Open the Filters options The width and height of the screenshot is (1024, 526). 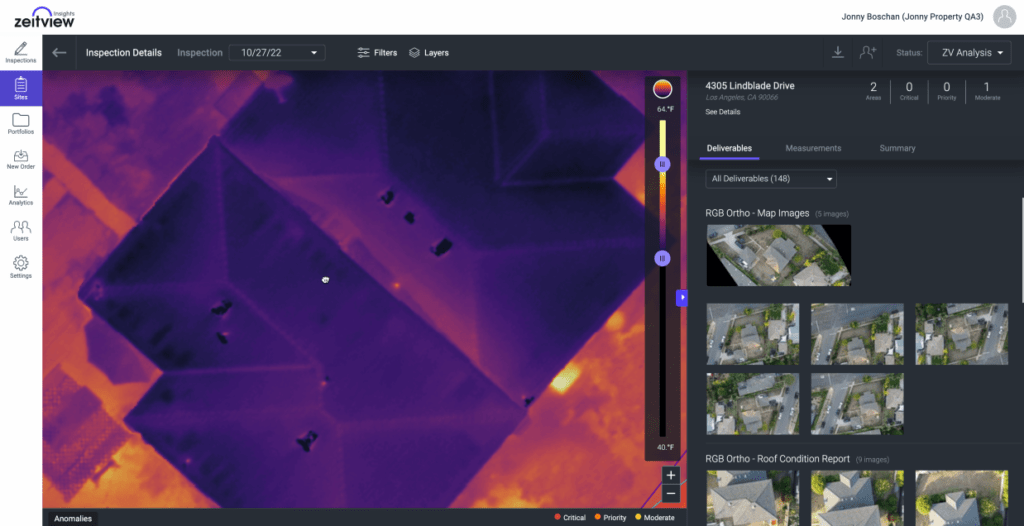tap(377, 53)
